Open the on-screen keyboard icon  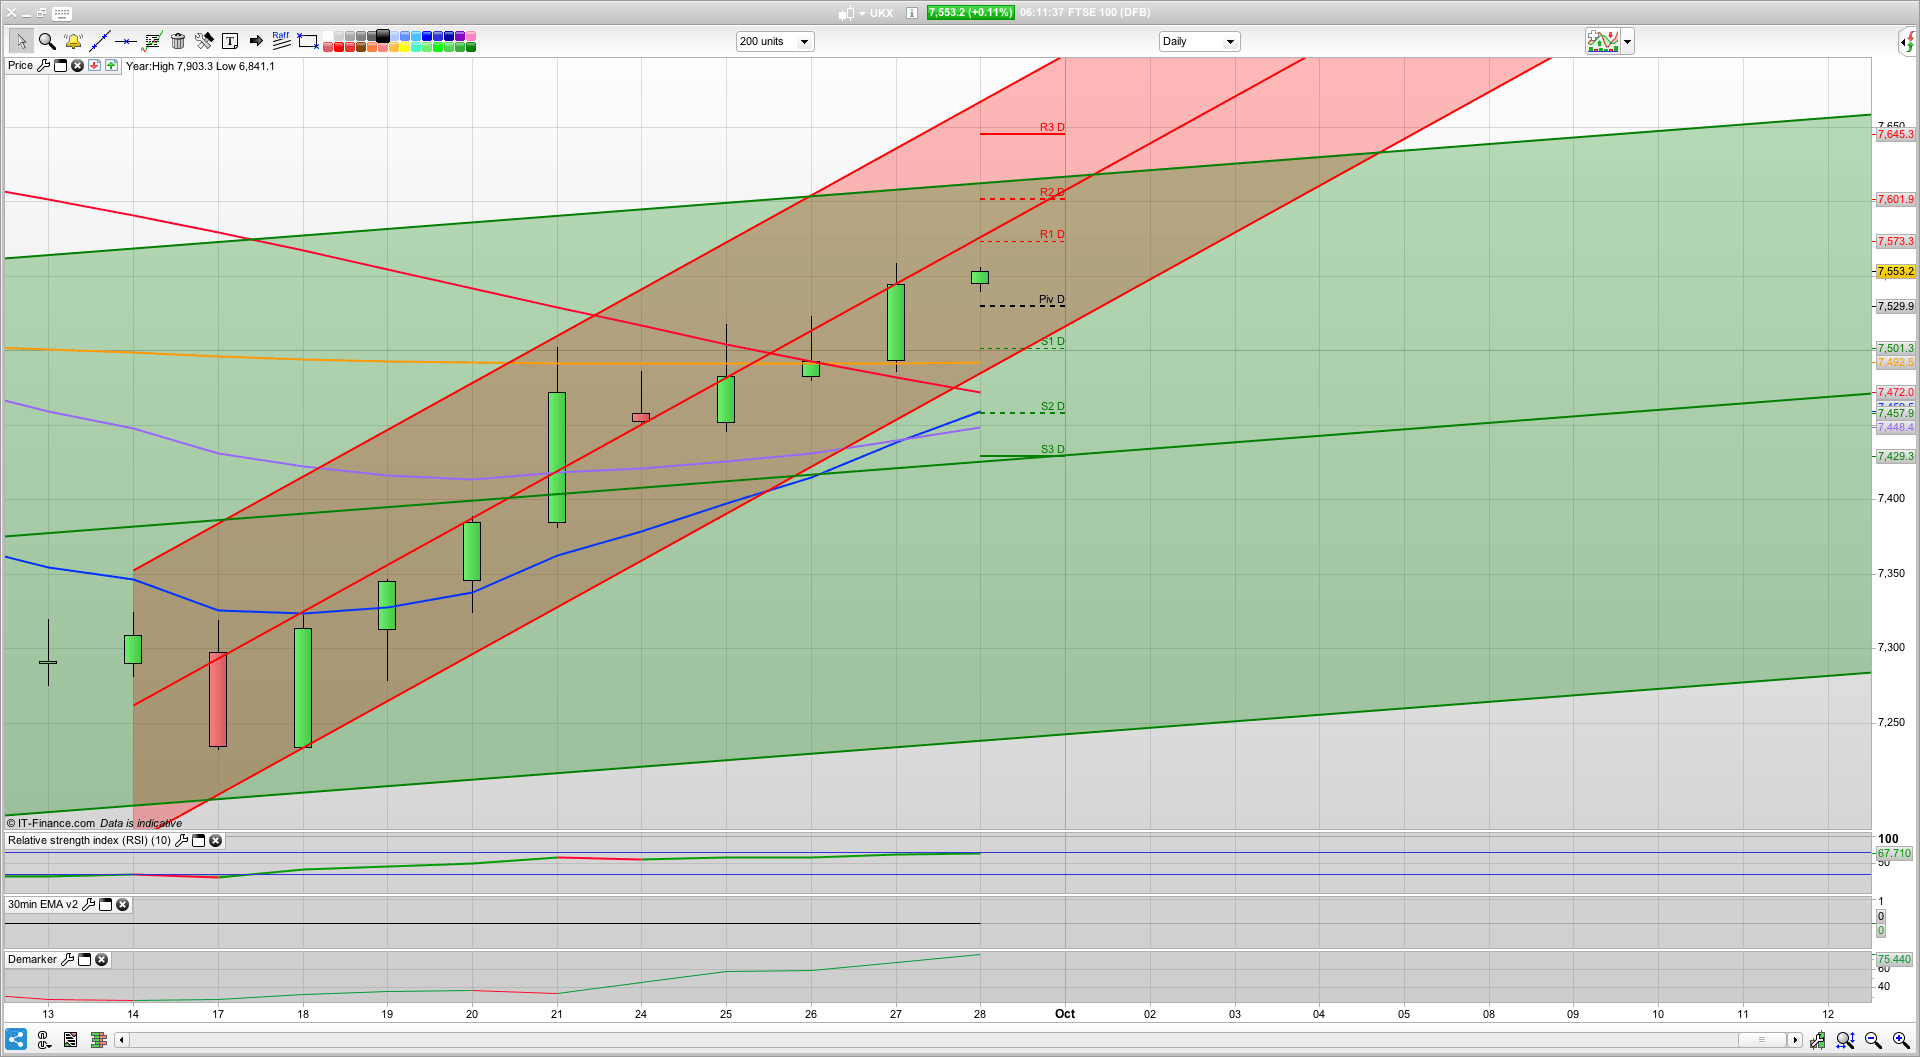click(x=62, y=13)
